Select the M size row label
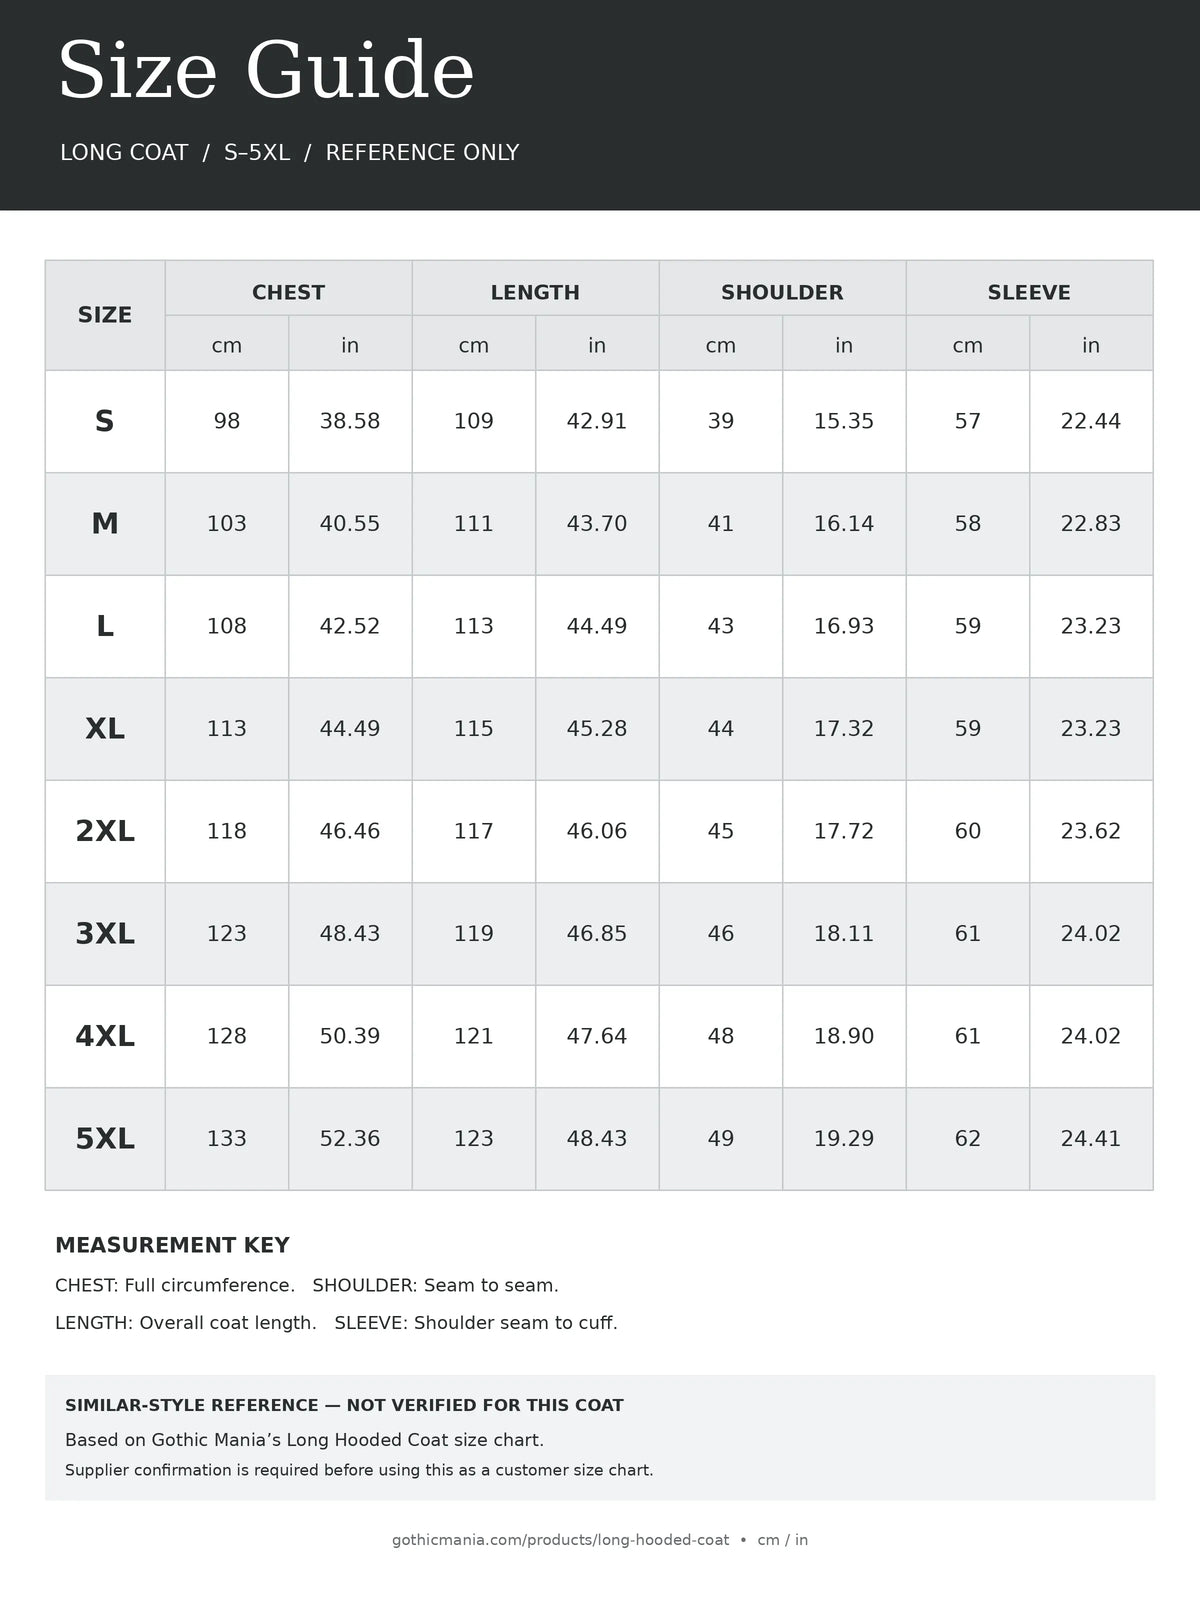The image size is (1200, 1600). [105, 524]
